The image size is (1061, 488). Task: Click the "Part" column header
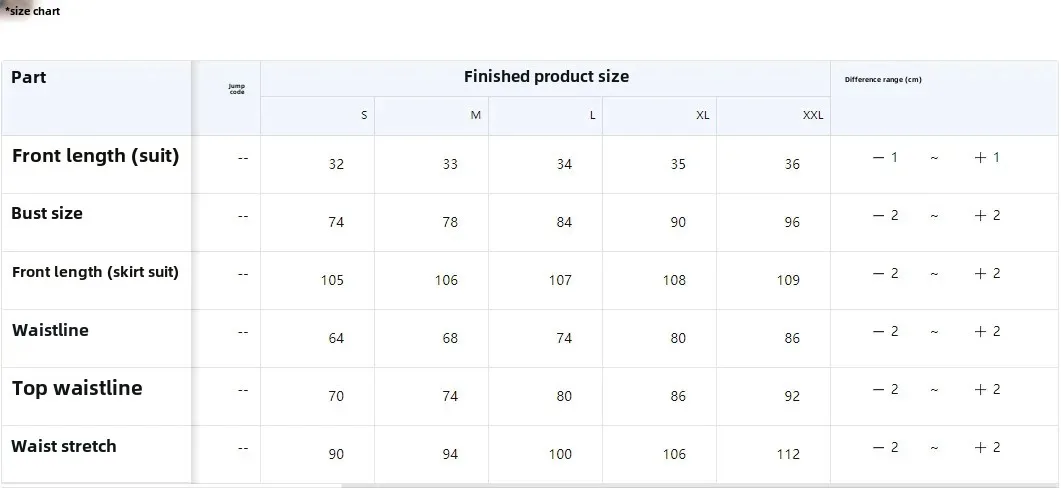[29, 78]
